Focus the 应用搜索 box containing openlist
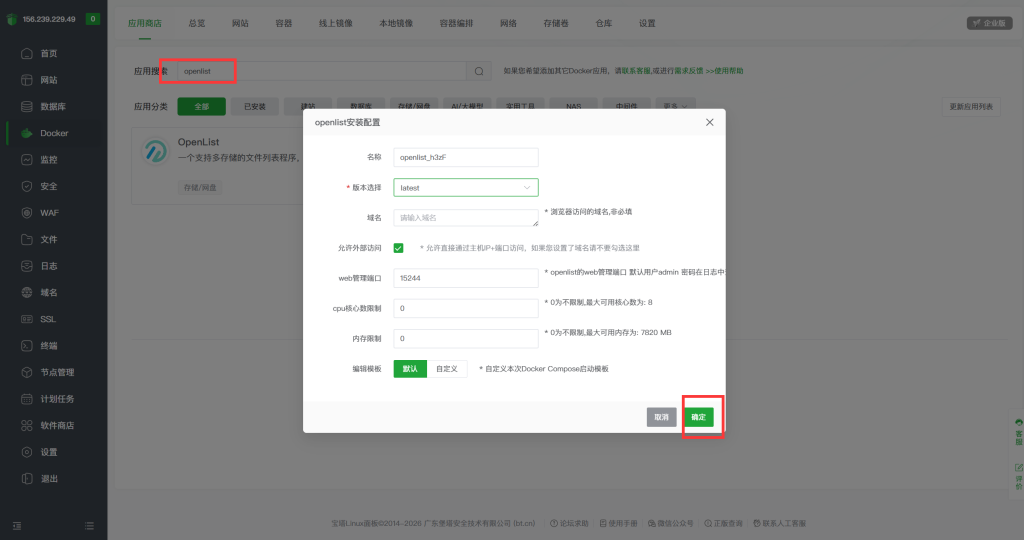This screenshot has width=1024, height=540. point(321,71)
